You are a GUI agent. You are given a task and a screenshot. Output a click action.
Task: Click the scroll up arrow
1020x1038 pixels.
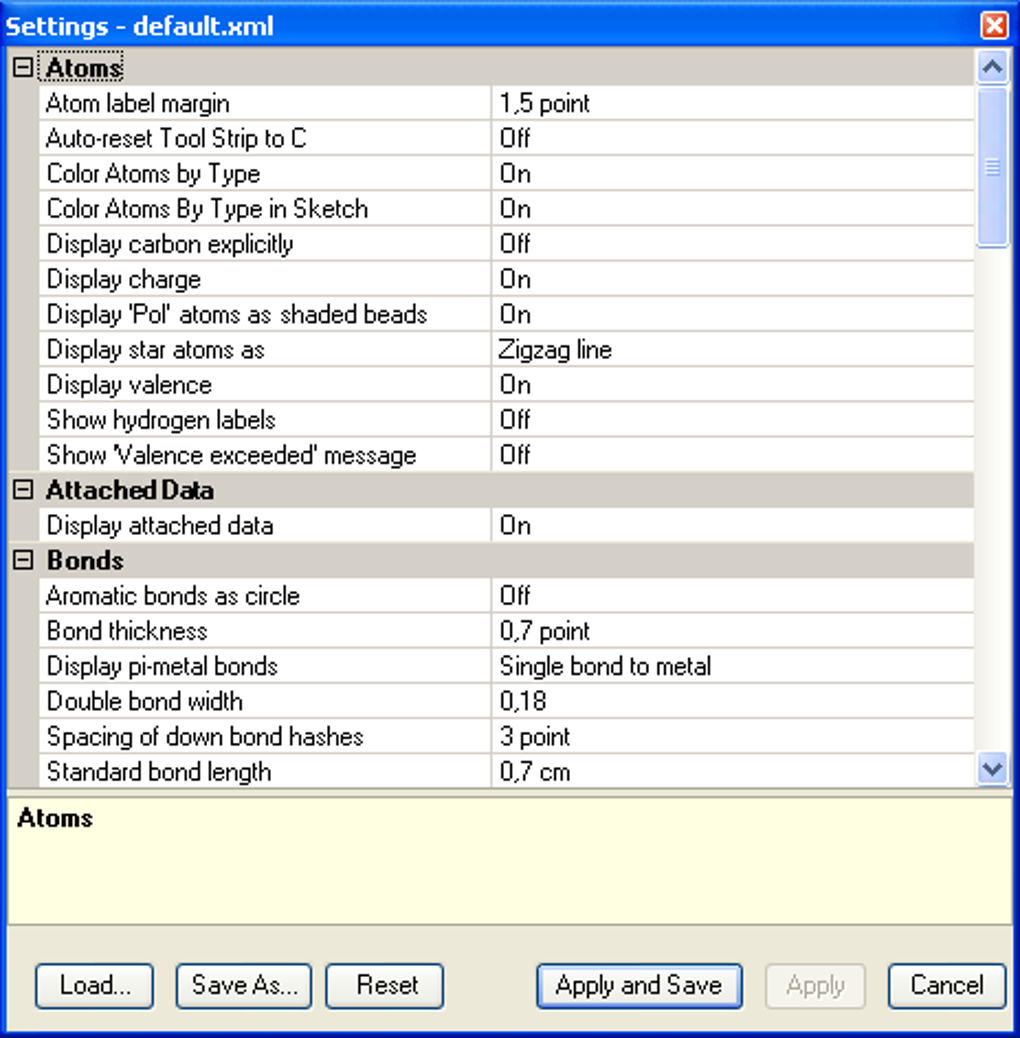point(992,67)
